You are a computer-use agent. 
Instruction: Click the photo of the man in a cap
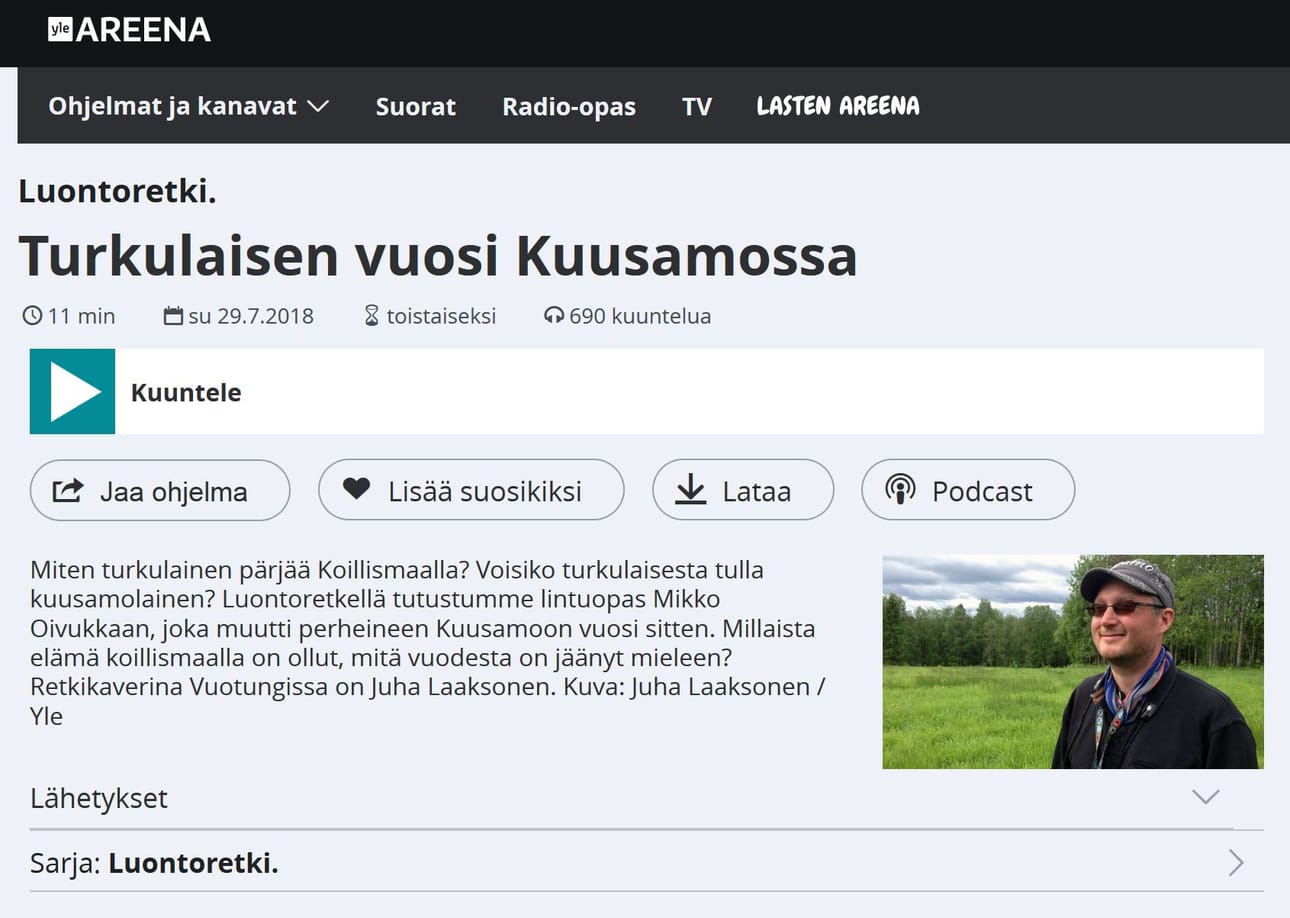coord(1073,662)
